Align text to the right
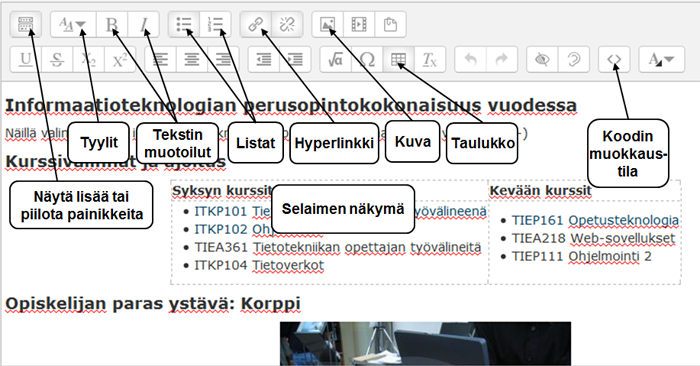The image size is (700, 366). coord(223,59)
